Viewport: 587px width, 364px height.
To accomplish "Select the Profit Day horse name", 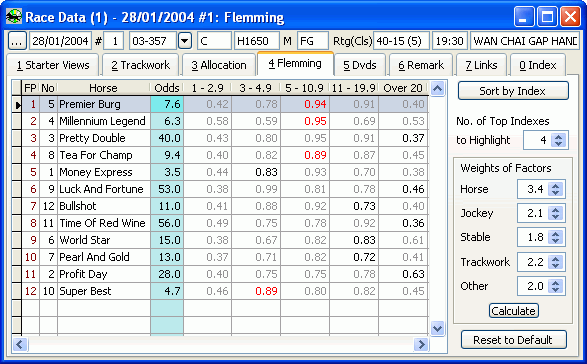I will [83, 274].
